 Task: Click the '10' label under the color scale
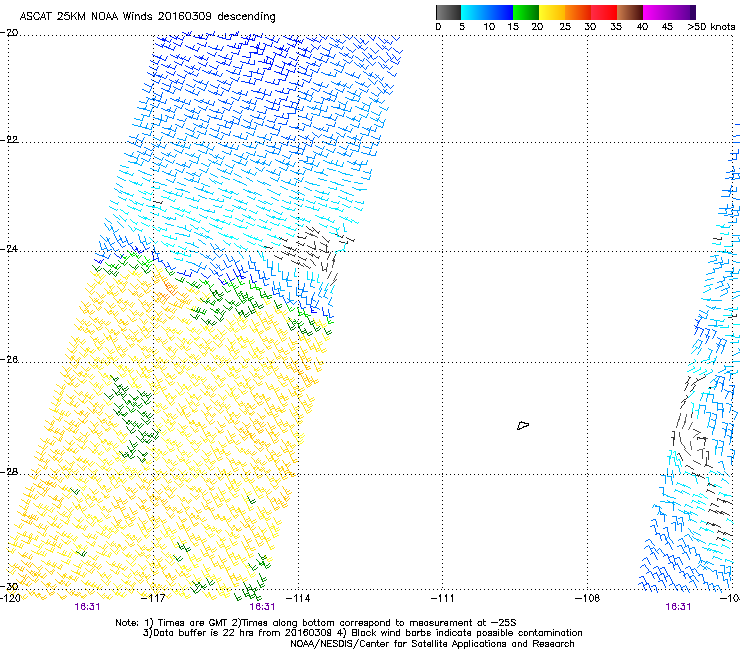489,27
